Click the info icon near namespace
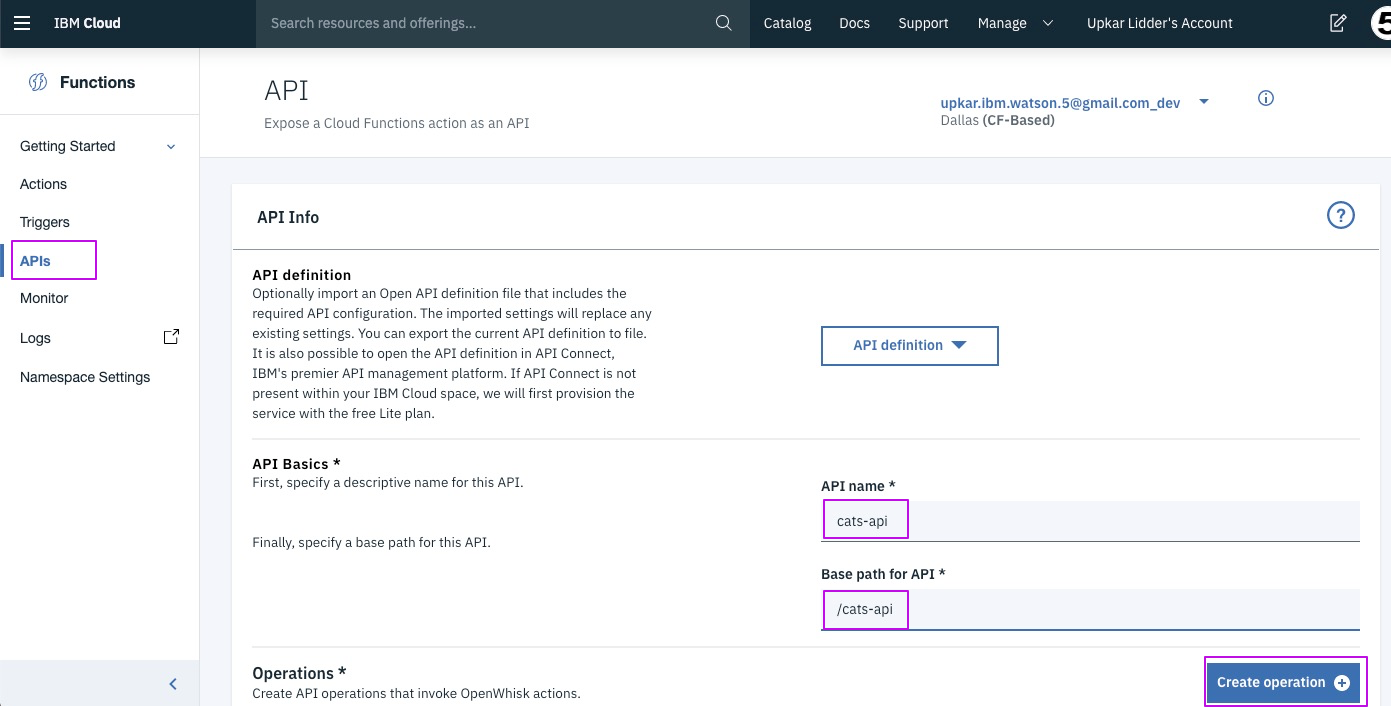 pyautogui.click(x=1266, y=98)
